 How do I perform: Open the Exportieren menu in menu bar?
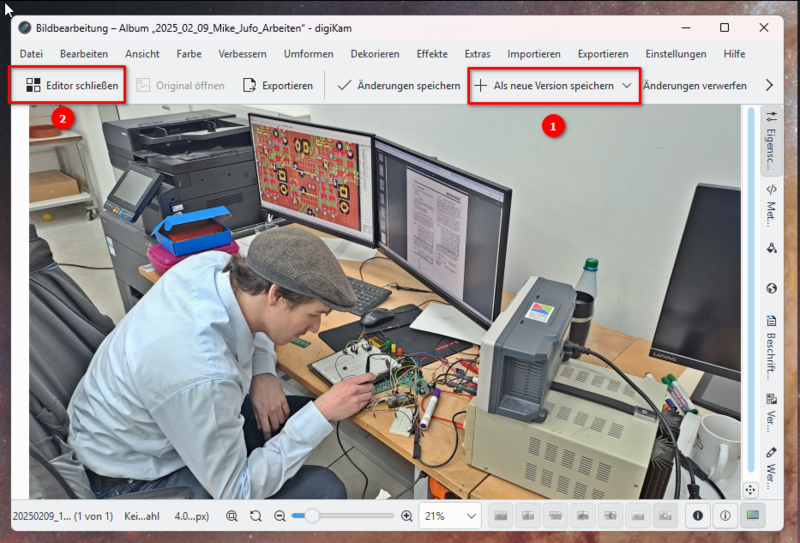click(x=603, y=54)
